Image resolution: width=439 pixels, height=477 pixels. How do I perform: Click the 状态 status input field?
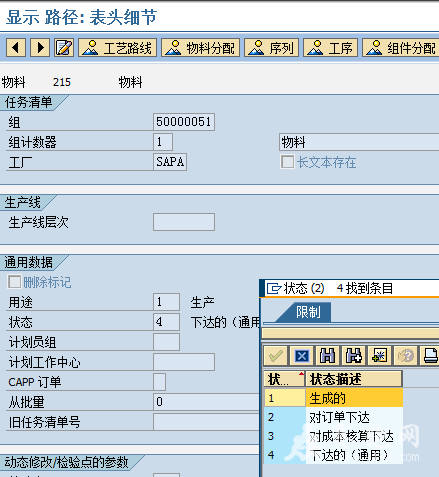166,322
